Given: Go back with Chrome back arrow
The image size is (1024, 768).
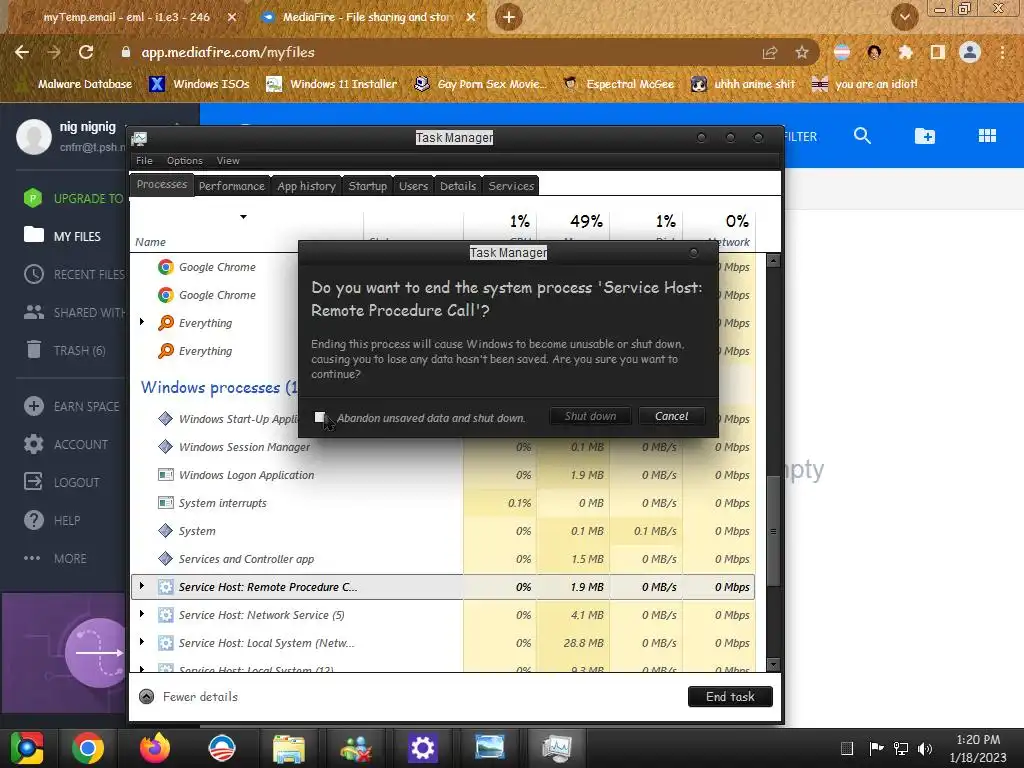Looking at the screenshot, I should [x=22, y=52].
